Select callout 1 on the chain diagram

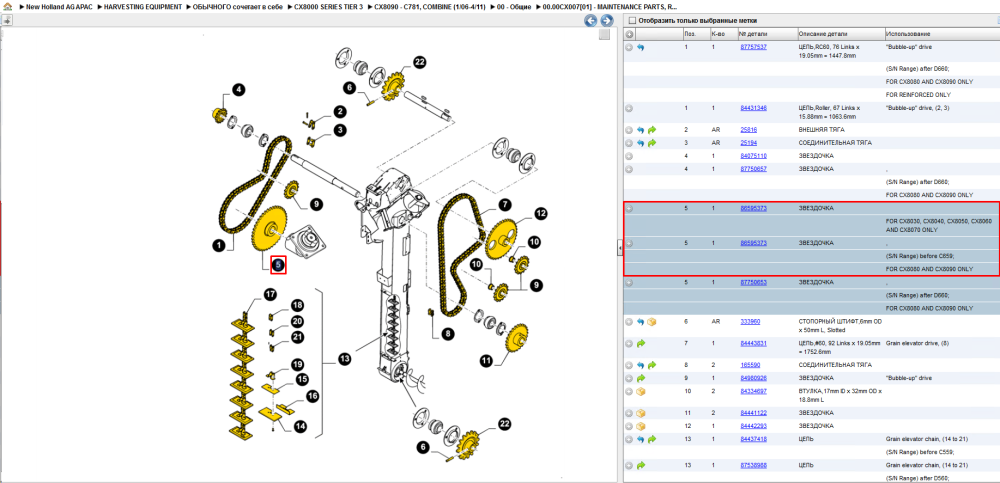pos(219,244)
